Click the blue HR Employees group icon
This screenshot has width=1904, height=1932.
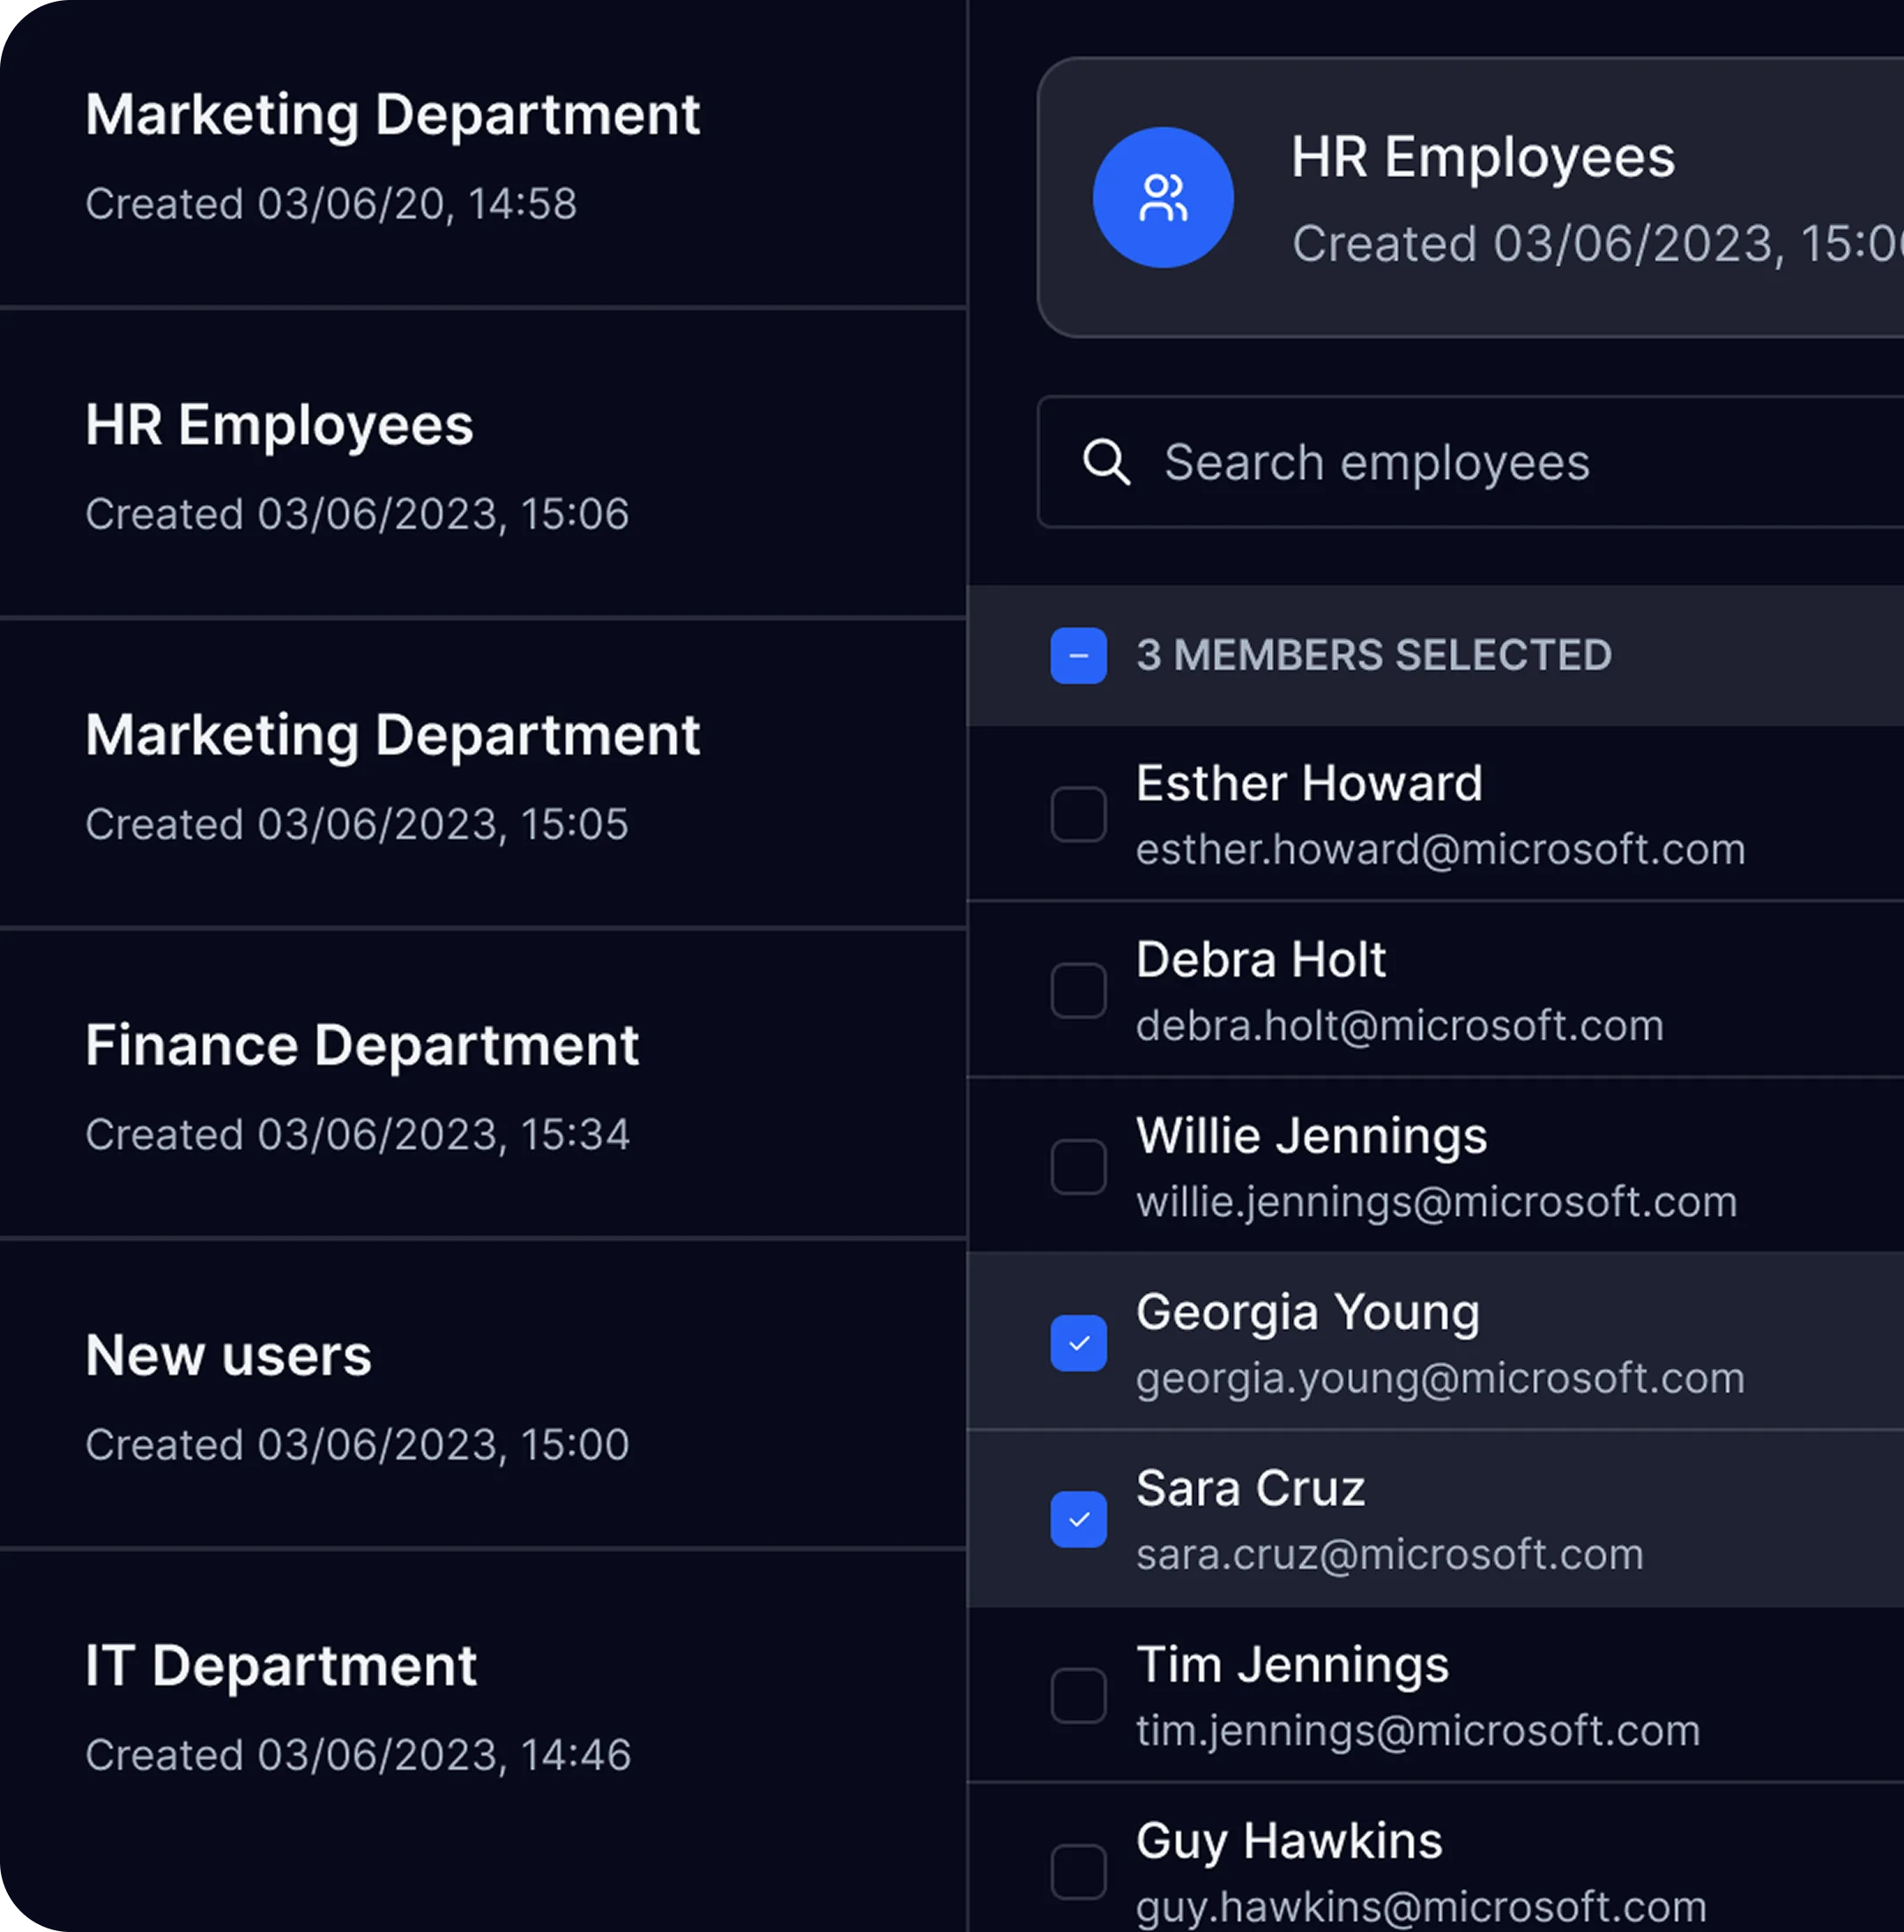1162,197
